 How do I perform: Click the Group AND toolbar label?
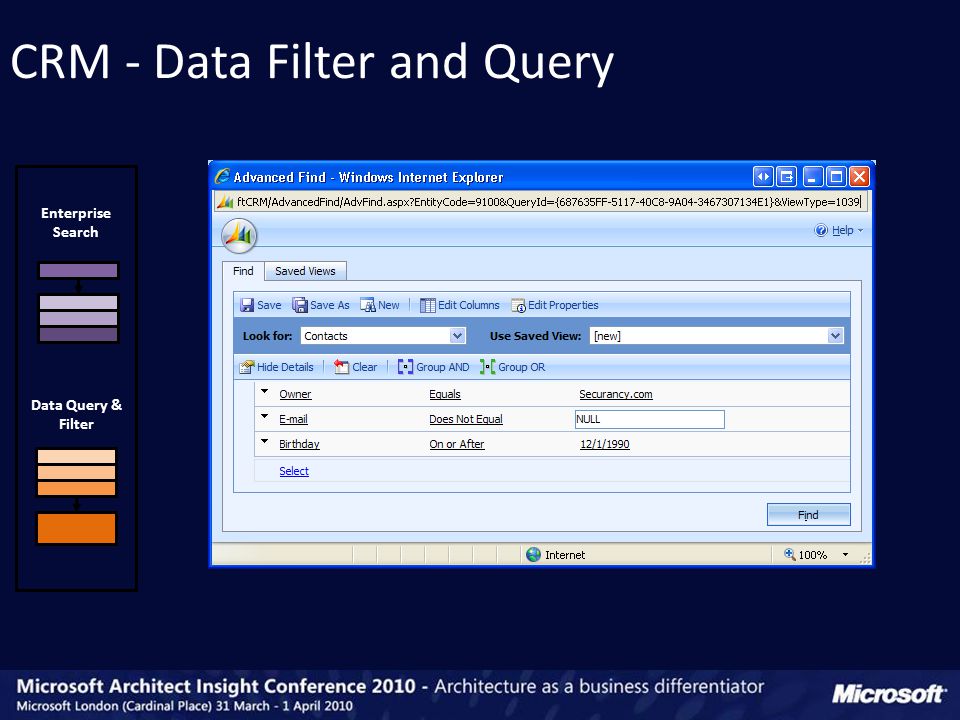point(443,367)
